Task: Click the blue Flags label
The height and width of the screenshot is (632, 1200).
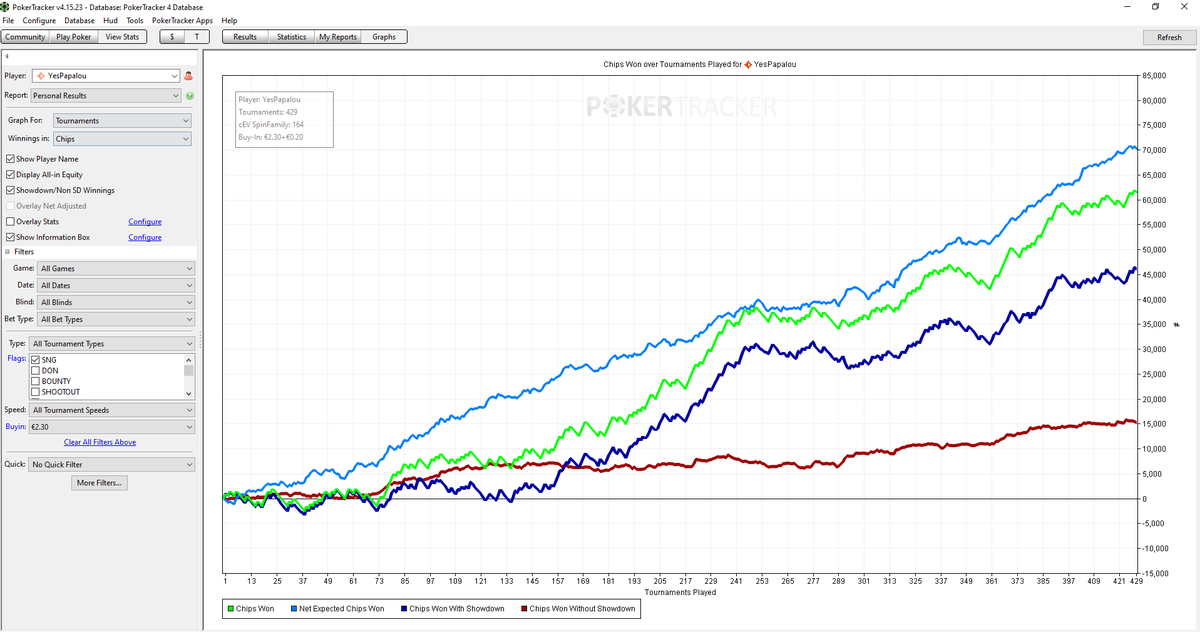Action: click(x=16, y=358)
